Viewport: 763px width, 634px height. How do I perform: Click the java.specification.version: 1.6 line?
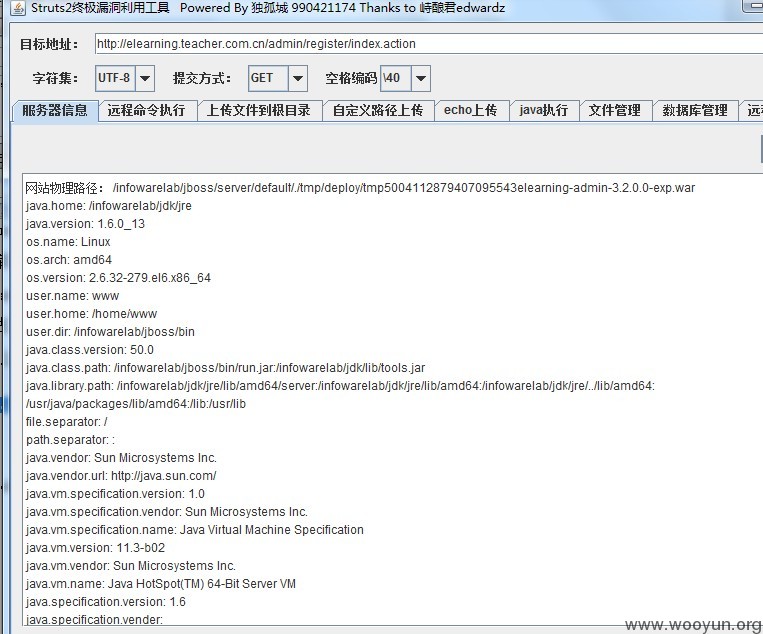(x=106, y=602)
